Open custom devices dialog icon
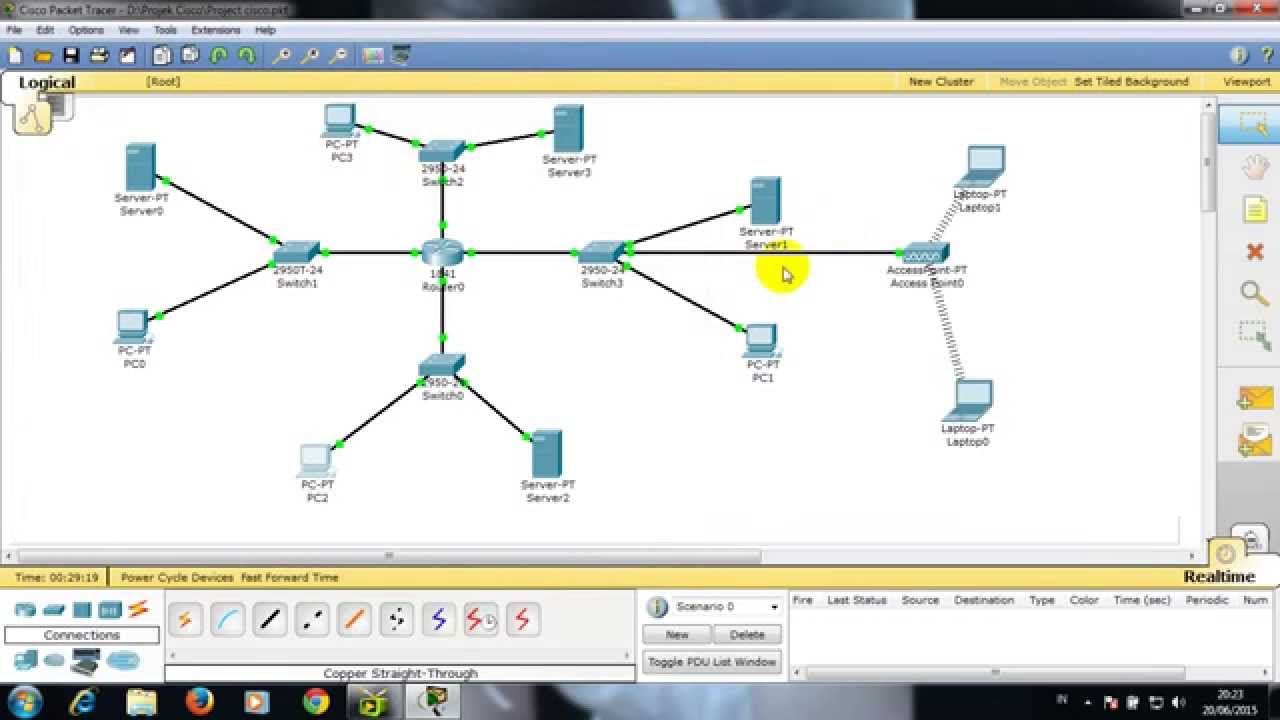Image resolution: width=1280 pixels, height=720 pixels. tap(401, 56)
